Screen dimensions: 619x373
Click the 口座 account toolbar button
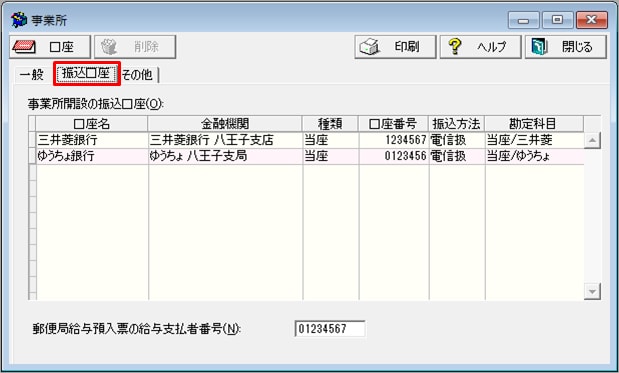tap(50, 47)
